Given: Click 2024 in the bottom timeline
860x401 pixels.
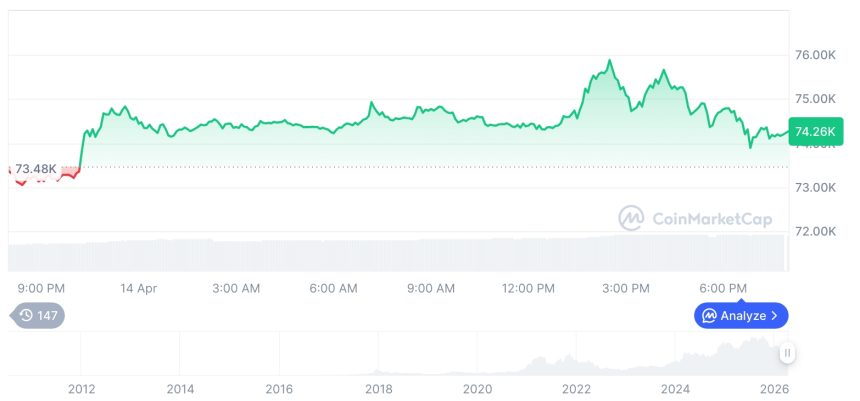Looking at the screenshot, I should [675, 389].
